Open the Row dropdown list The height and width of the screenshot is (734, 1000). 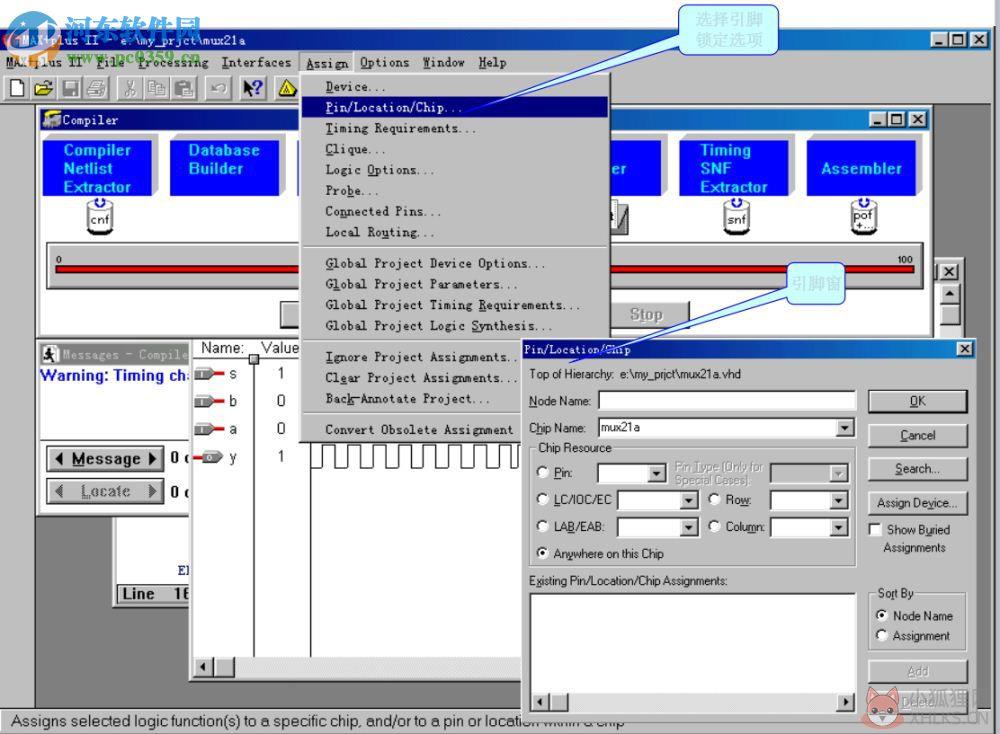pos(839,500)
